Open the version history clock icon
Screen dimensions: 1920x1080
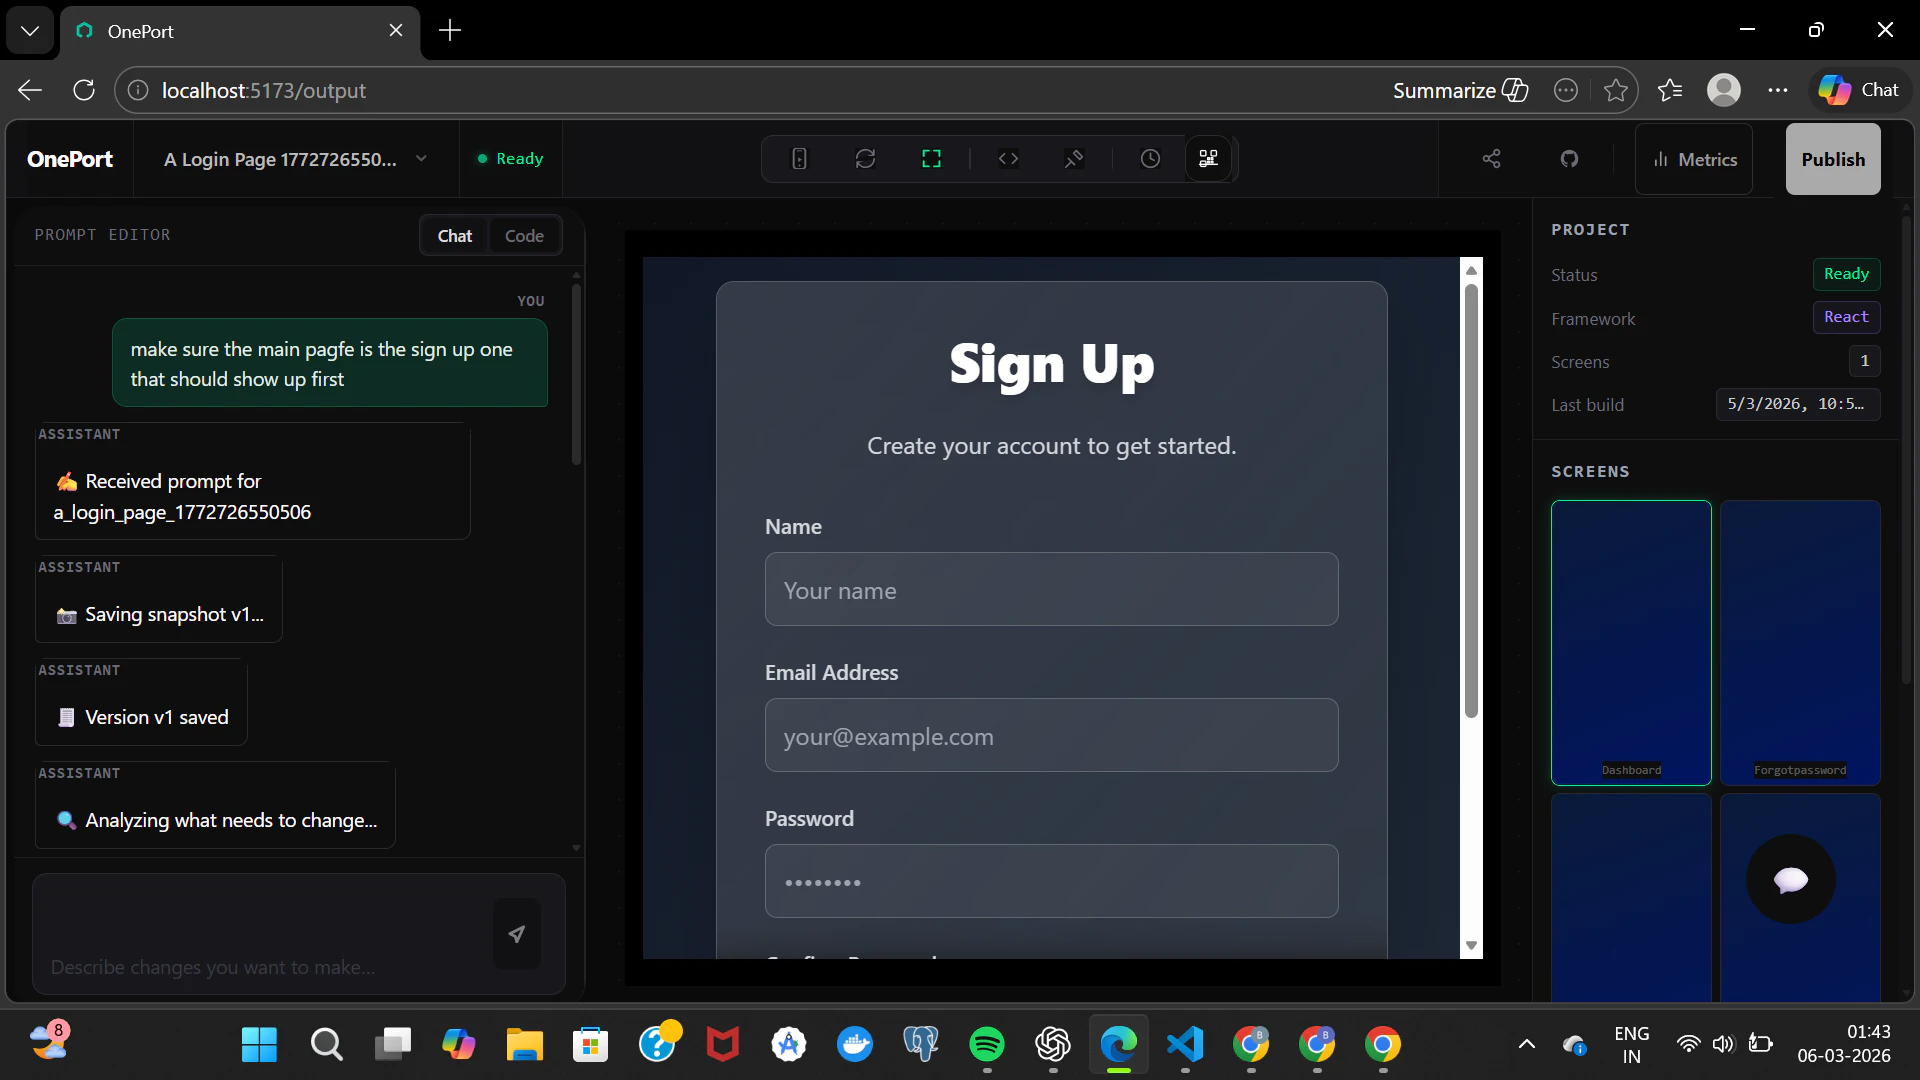[x=1150, y=159]
